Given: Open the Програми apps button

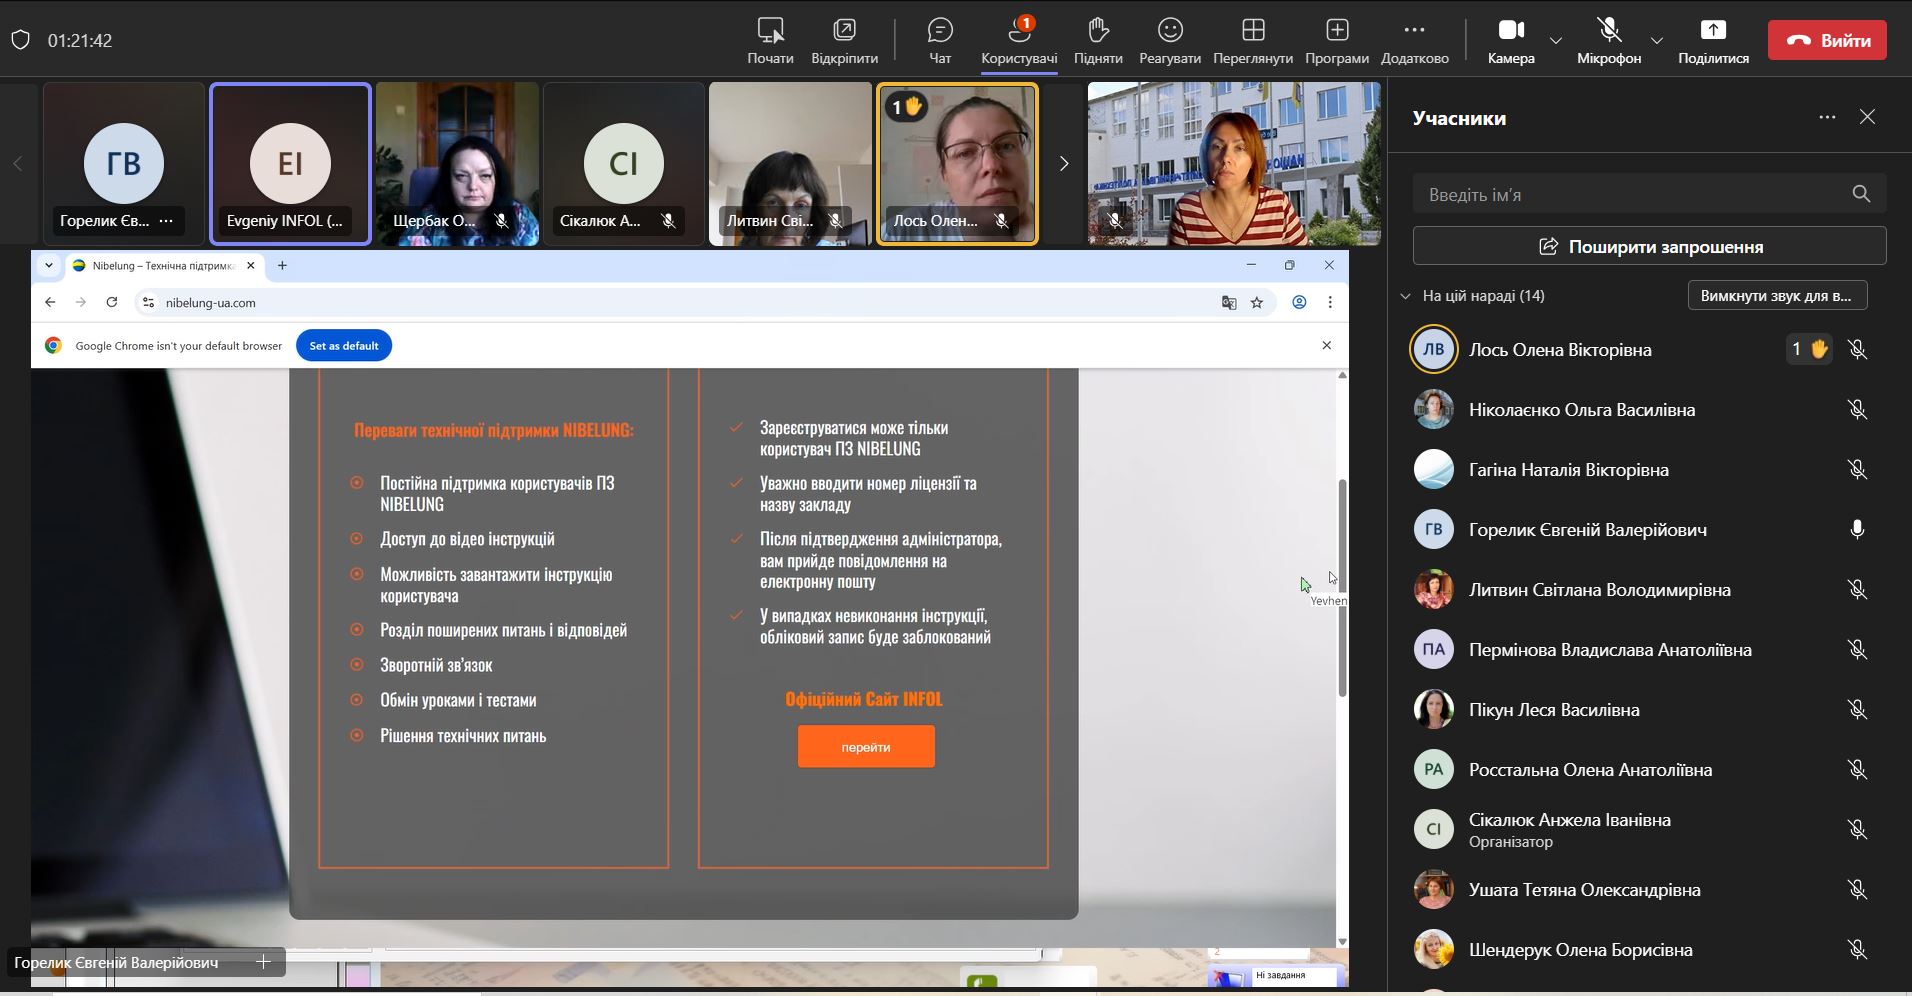Looking at the screenshot, I should 1336,40.
